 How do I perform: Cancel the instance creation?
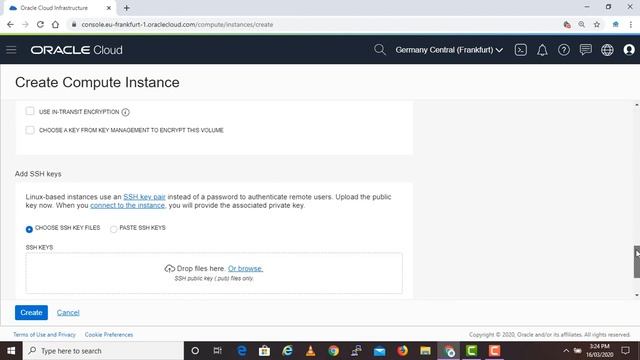(x=68, y=313)
